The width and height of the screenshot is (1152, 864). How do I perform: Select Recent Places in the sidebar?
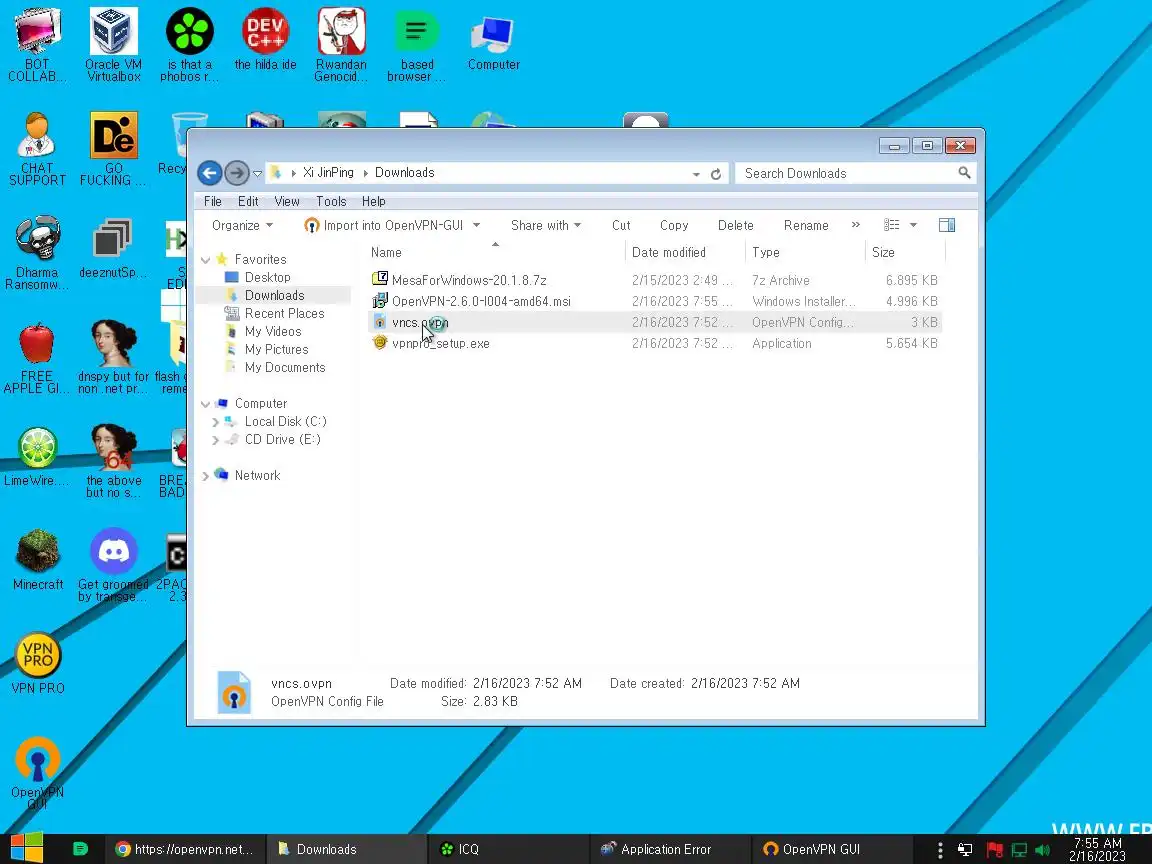click(x=284, y=314)
